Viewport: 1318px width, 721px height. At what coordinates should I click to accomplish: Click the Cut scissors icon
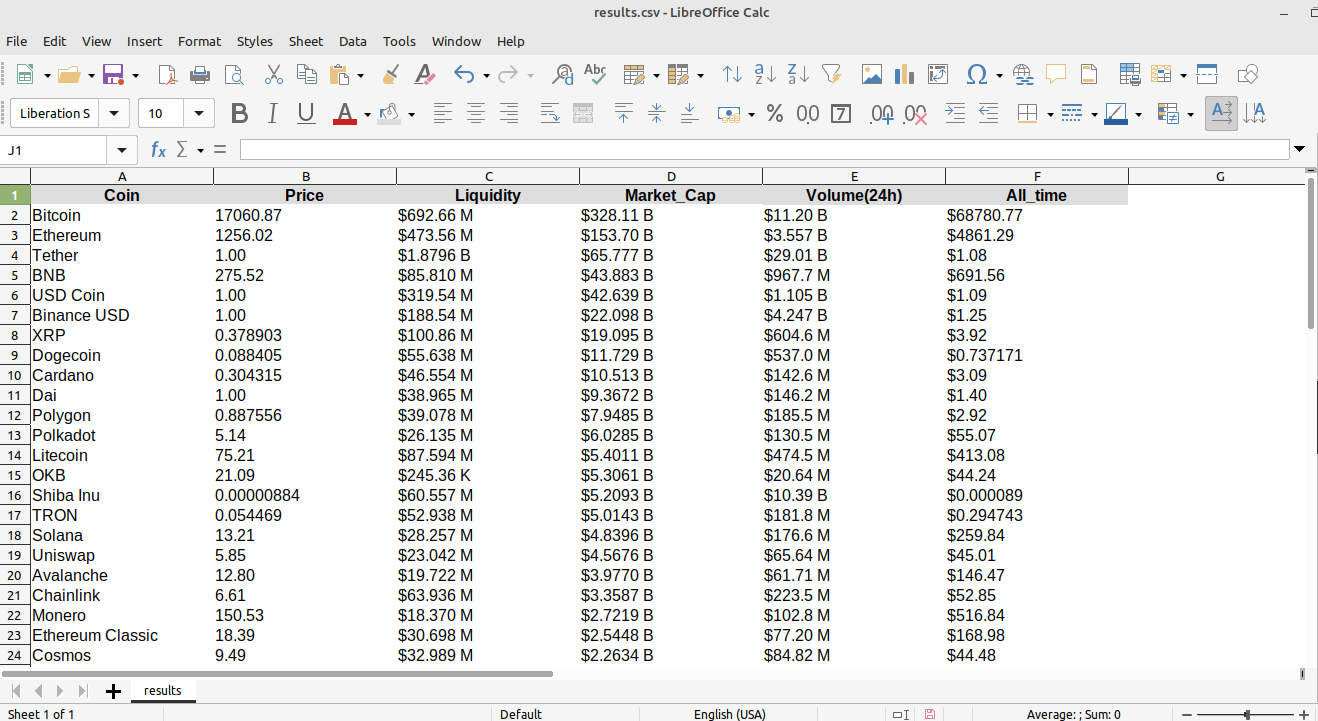[274, 74]
